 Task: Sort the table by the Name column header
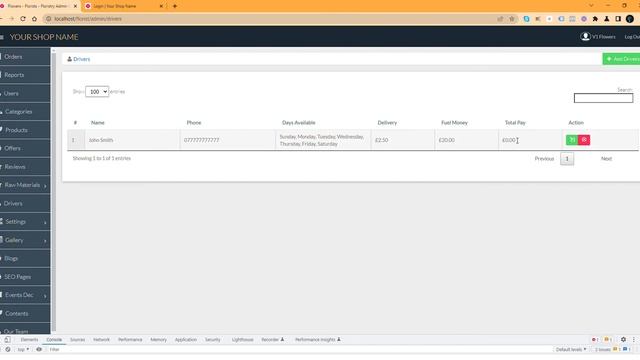click(x=98, y=122)
